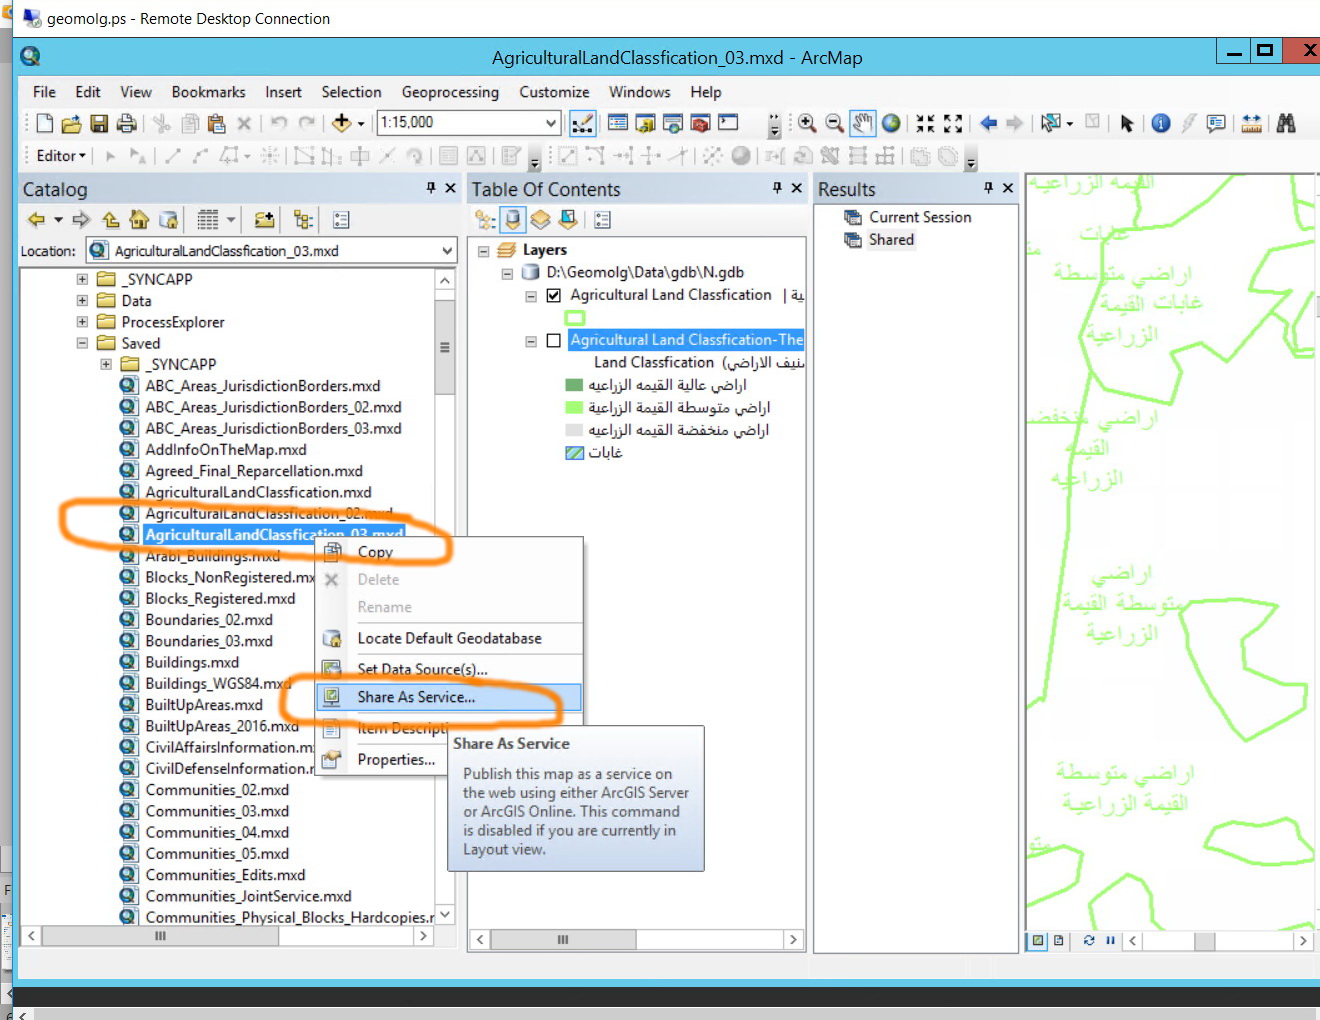Expand the ProcessExplorer folder
Viewport: 1320px width, 1020px height.
pos(82,322)
